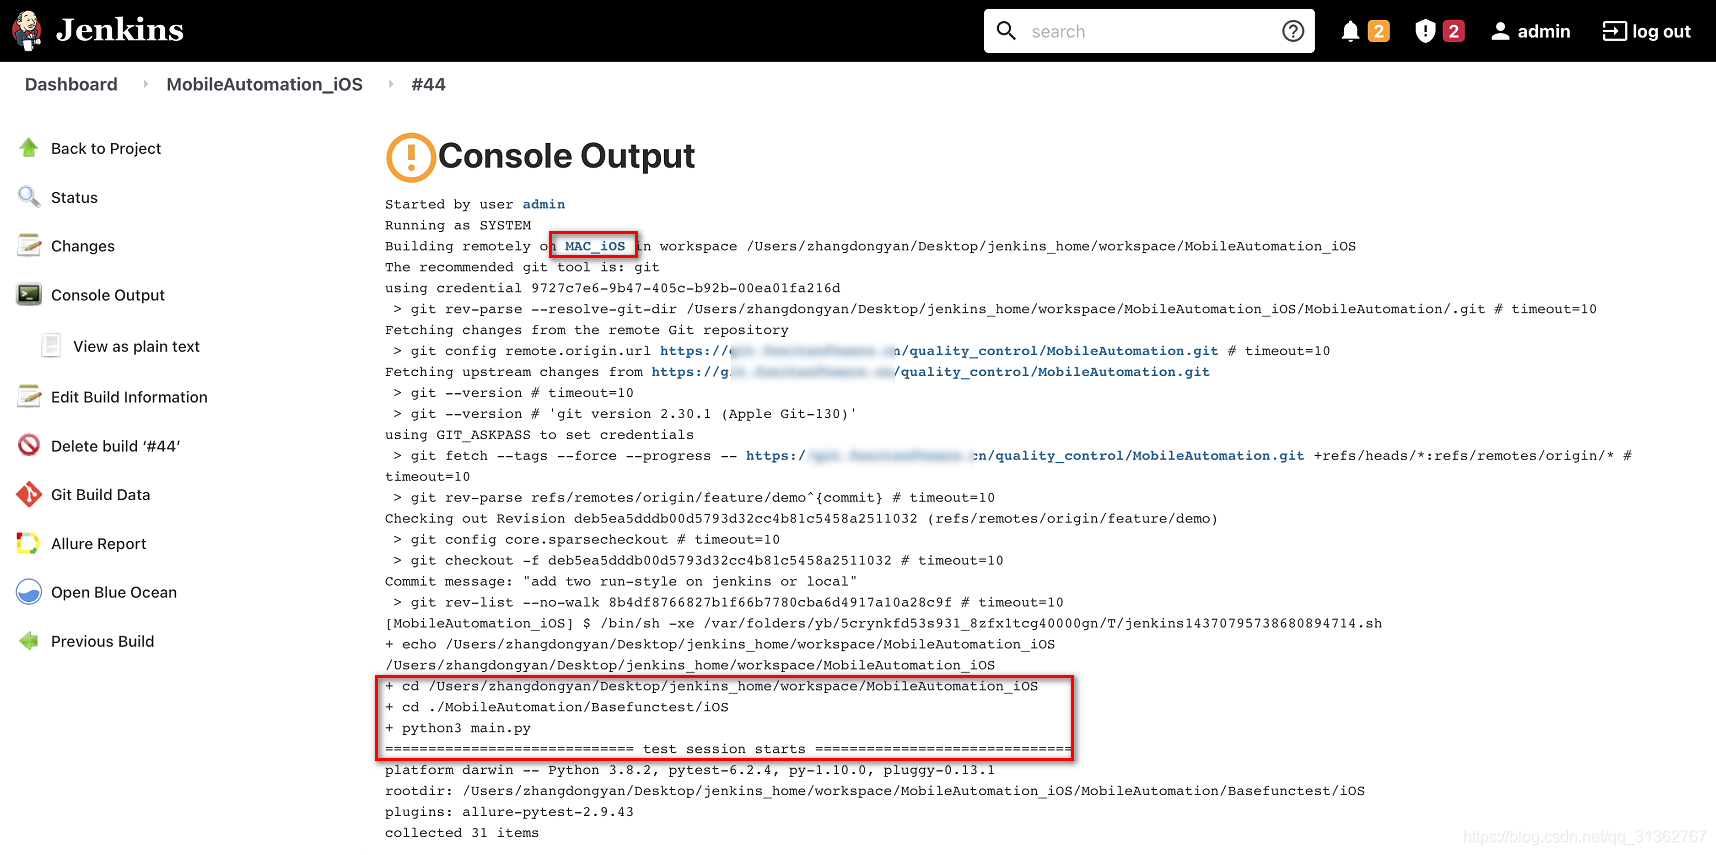The image size is (1716, 855).
Task: Open Blue Ocean view
Action: click(114, 592)
